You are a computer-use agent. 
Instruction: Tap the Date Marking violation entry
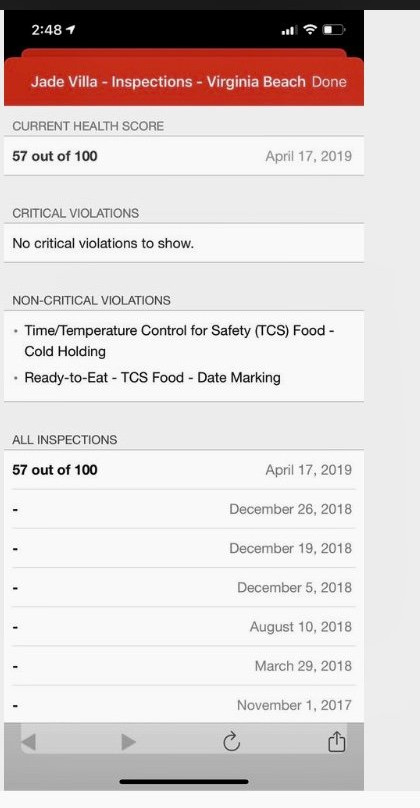[x=153, y=378]
